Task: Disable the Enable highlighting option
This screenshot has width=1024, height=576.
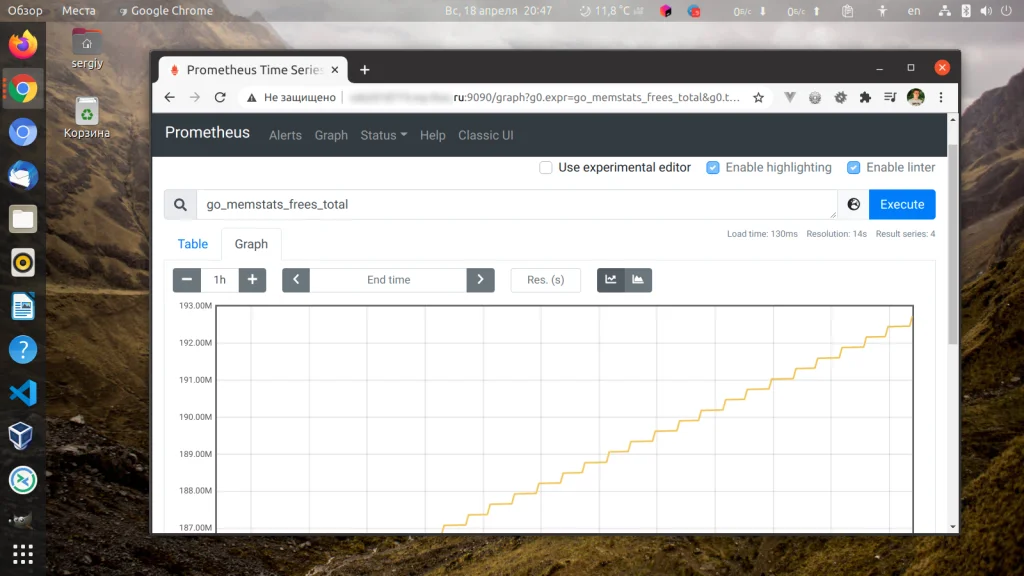Action: click(713, 168)
